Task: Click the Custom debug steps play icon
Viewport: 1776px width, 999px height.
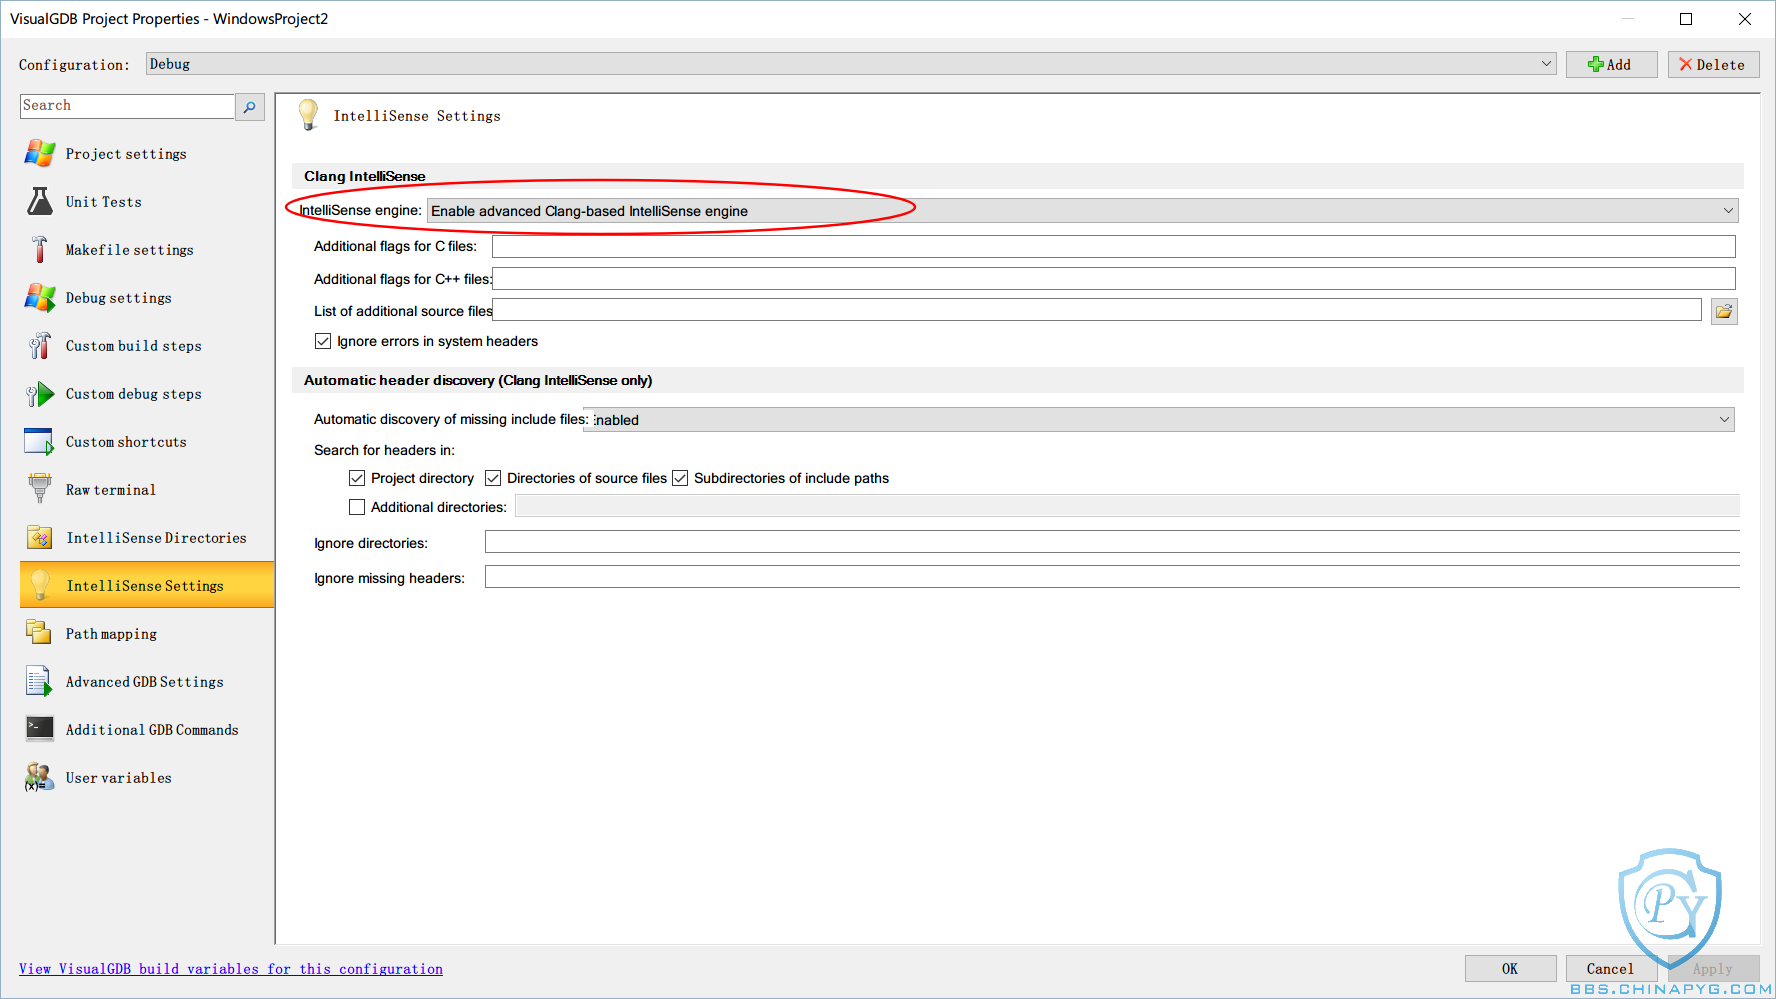Action: coord(40,394)
